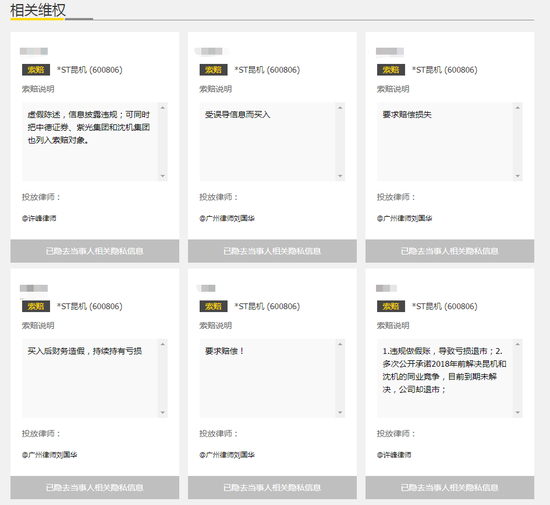
Task: Click scroll-up arrow in the 买入后财务造假 box
Action: [162, 344]
